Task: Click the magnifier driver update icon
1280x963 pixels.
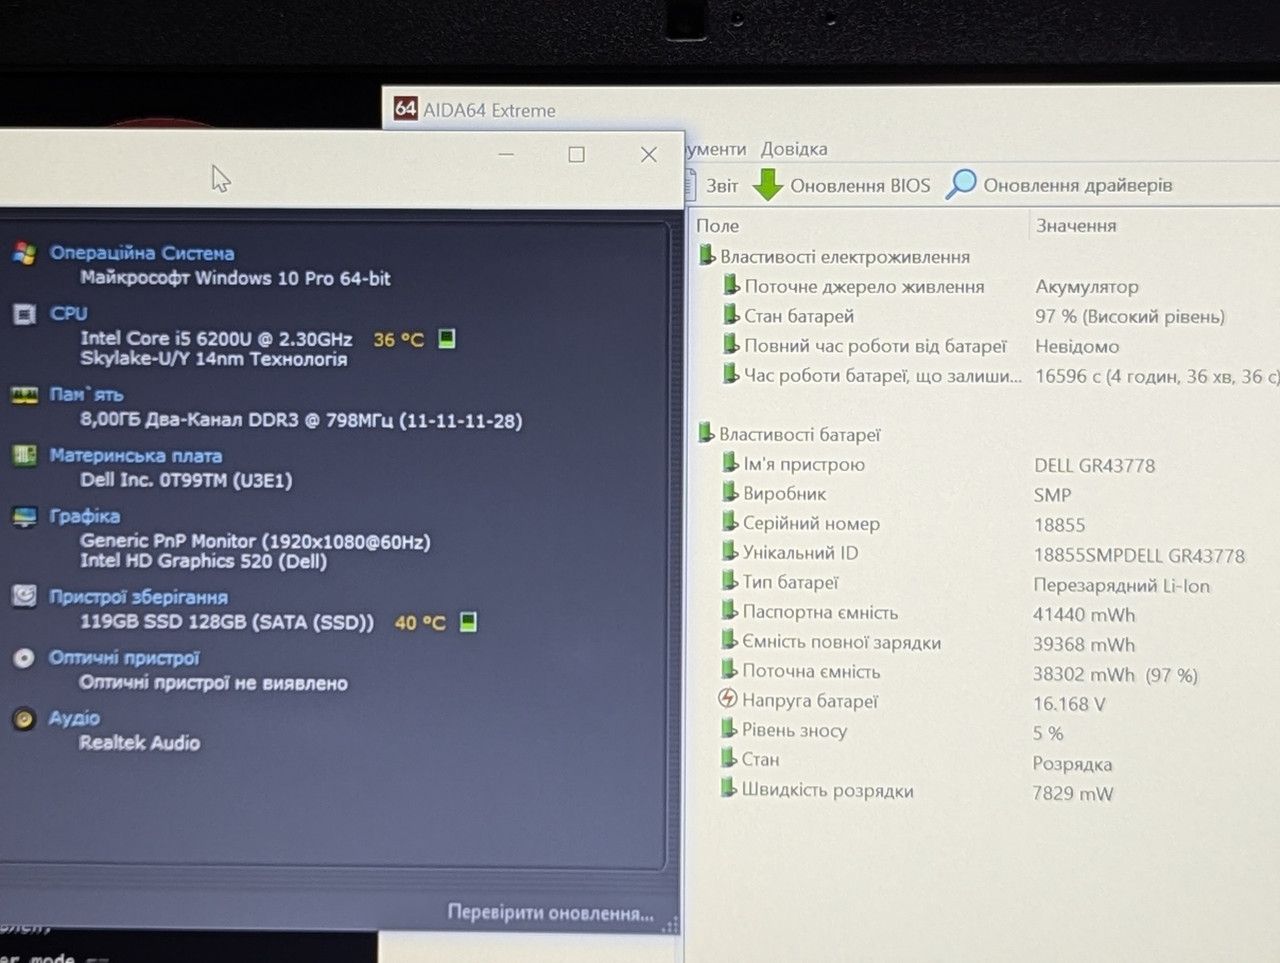Action: (x=961, y=184)
